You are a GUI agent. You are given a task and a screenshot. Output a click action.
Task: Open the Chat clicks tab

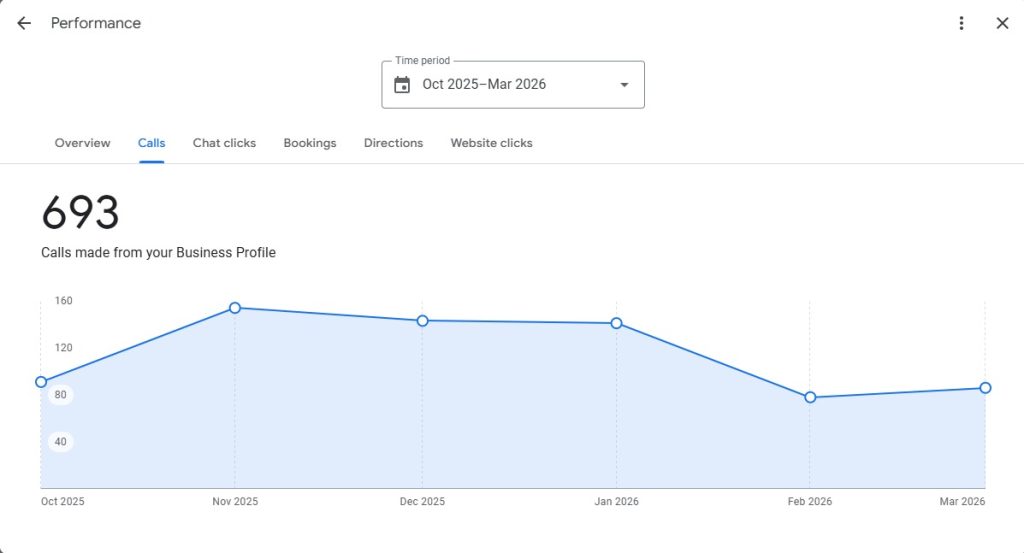click(224, 143)
